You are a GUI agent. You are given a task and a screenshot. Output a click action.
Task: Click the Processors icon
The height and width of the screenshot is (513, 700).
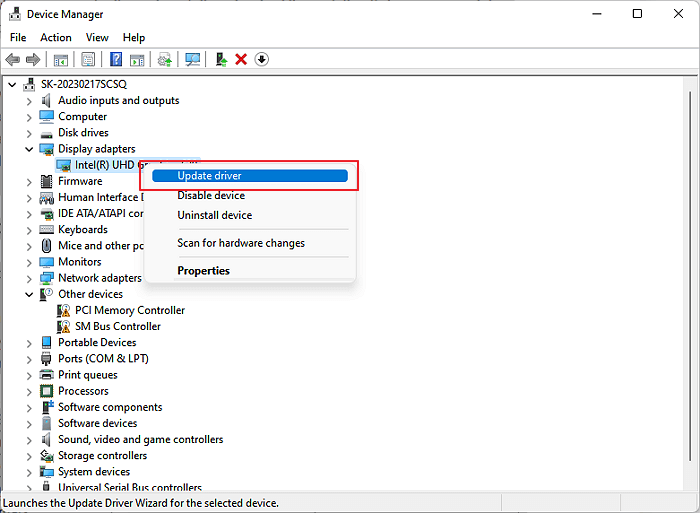[46, 391]
